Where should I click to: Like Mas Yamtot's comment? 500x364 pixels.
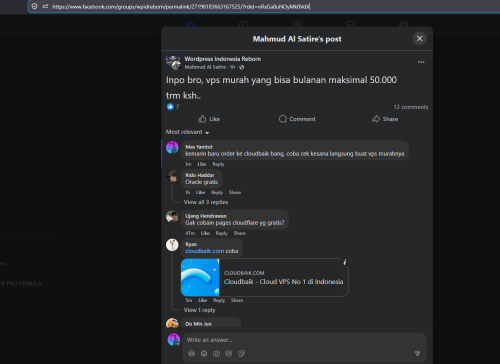point(202,164)
